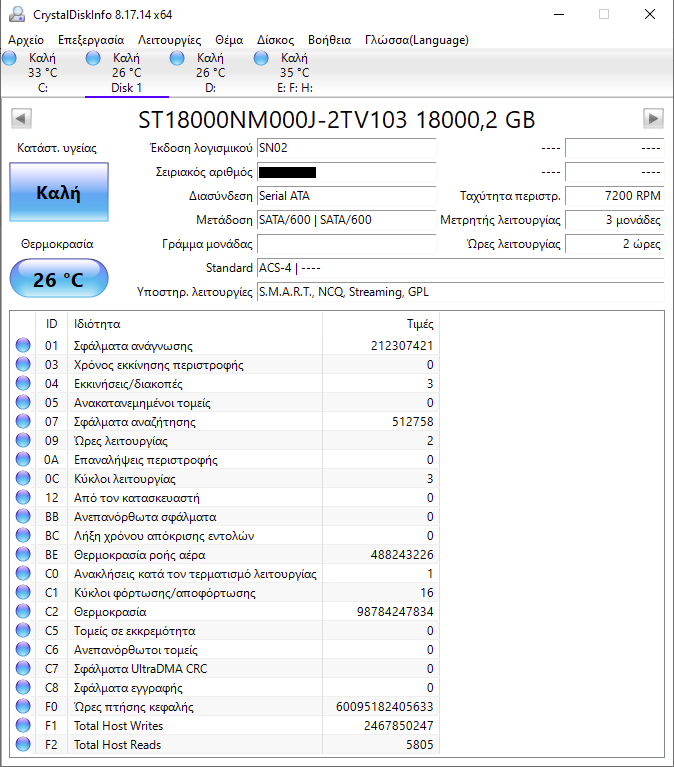Viewport: 674px width, 767px height.
Task: Click the Τιμές column header
Action: click(381, 324)
